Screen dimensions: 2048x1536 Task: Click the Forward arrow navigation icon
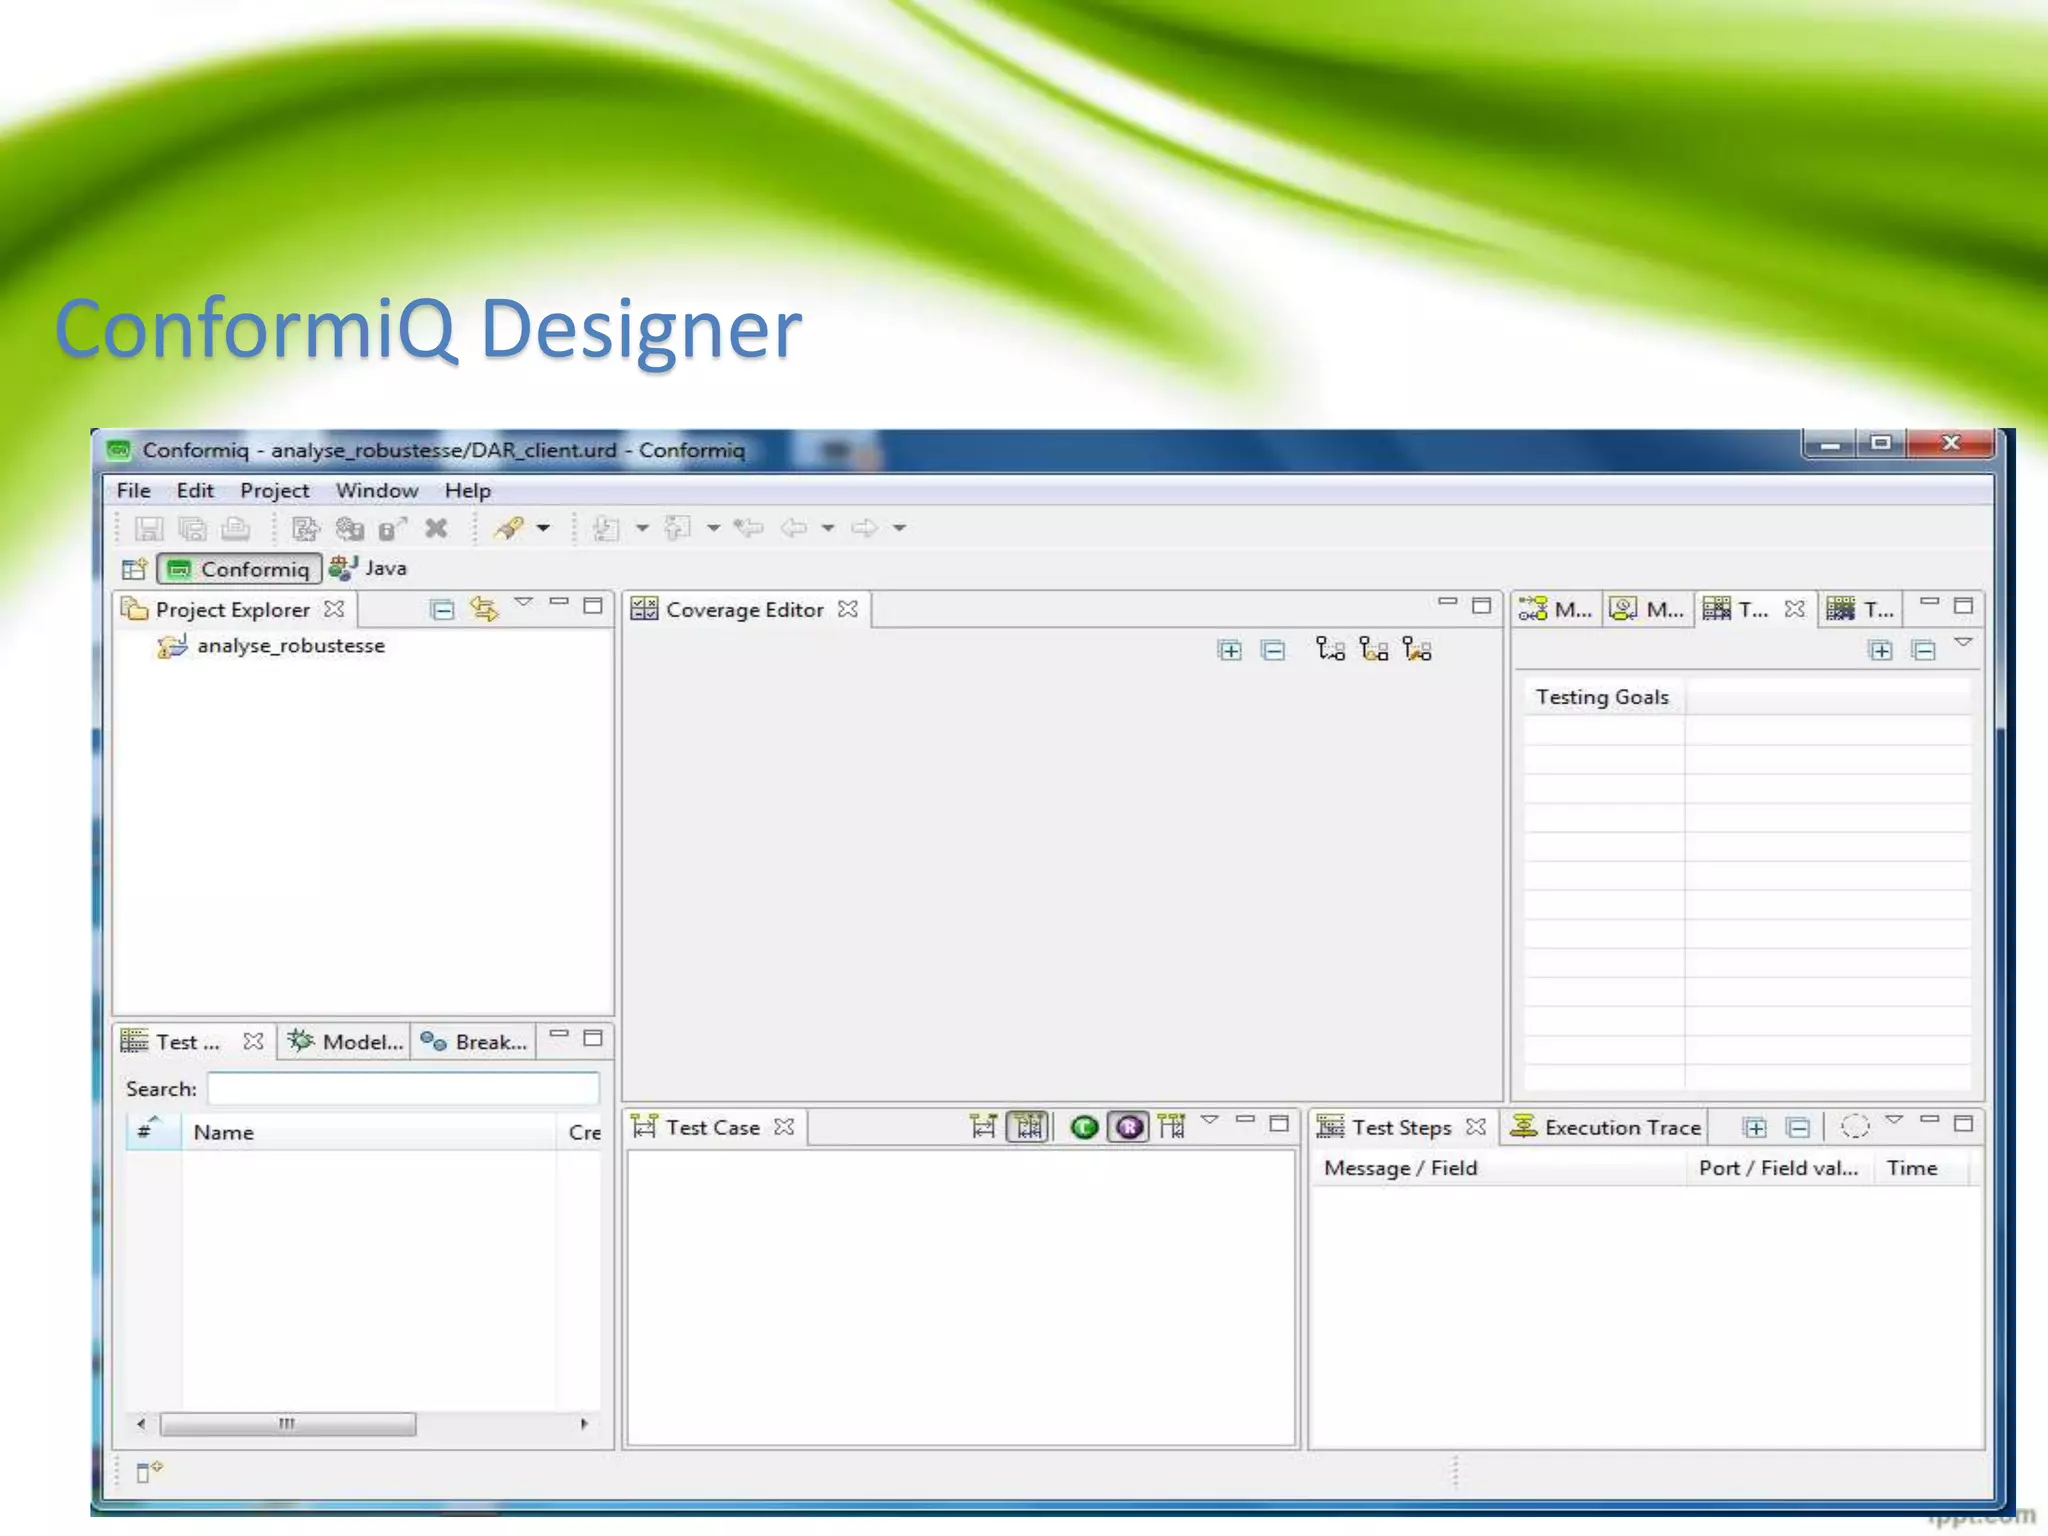865,528
